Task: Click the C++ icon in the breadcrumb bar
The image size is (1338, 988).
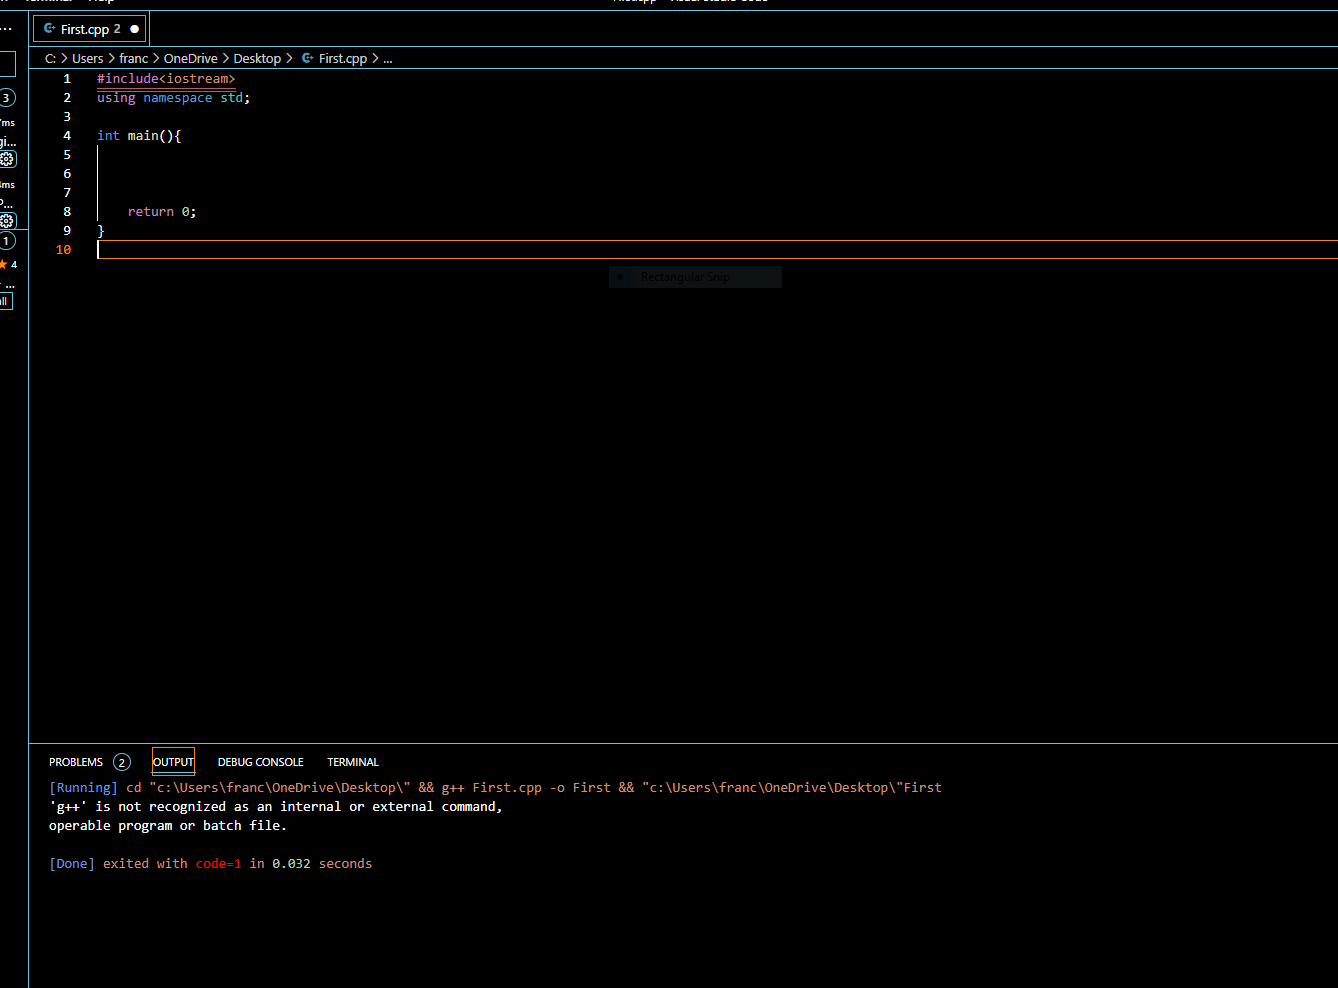Action: click(308, 59)
